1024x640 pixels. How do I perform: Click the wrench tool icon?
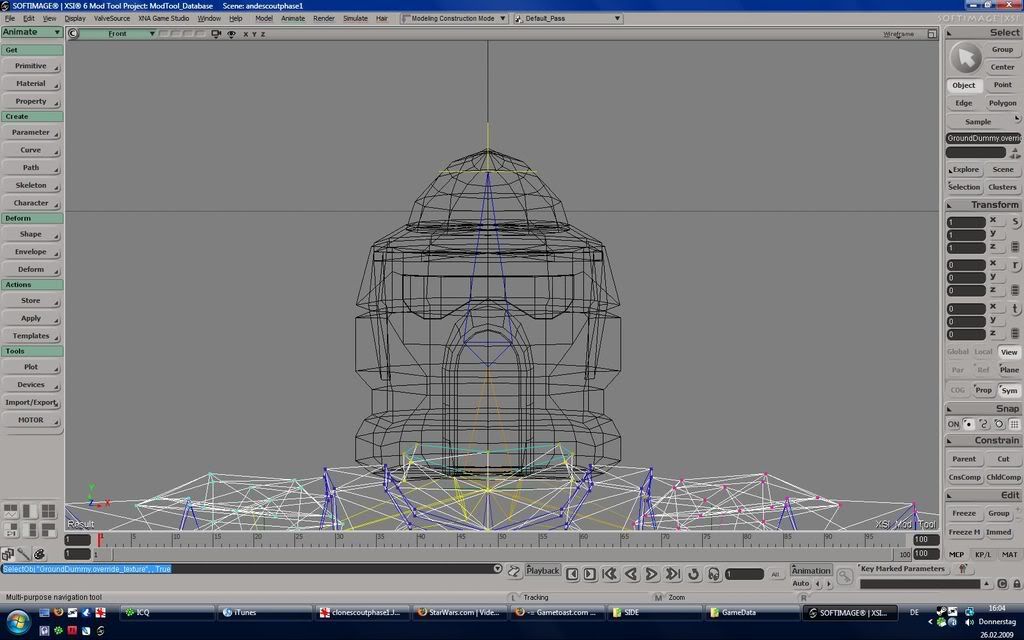coord(24,554)
